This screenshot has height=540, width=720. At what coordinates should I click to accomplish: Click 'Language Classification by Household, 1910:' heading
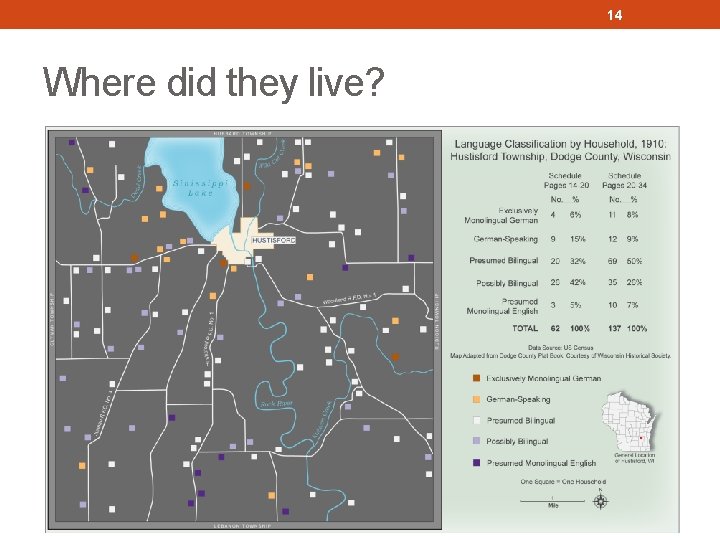click(560, 144)
